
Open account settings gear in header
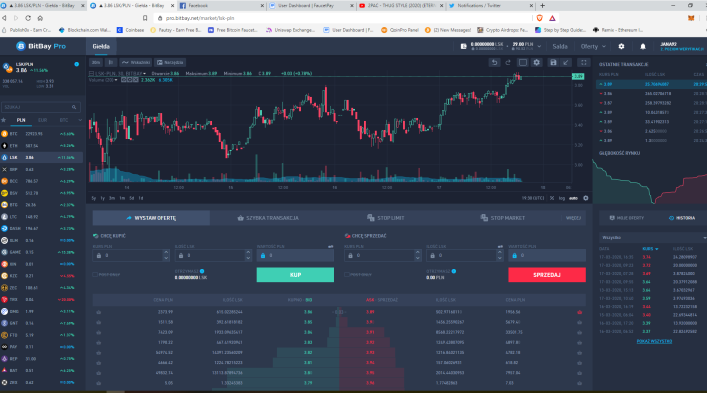621,46
